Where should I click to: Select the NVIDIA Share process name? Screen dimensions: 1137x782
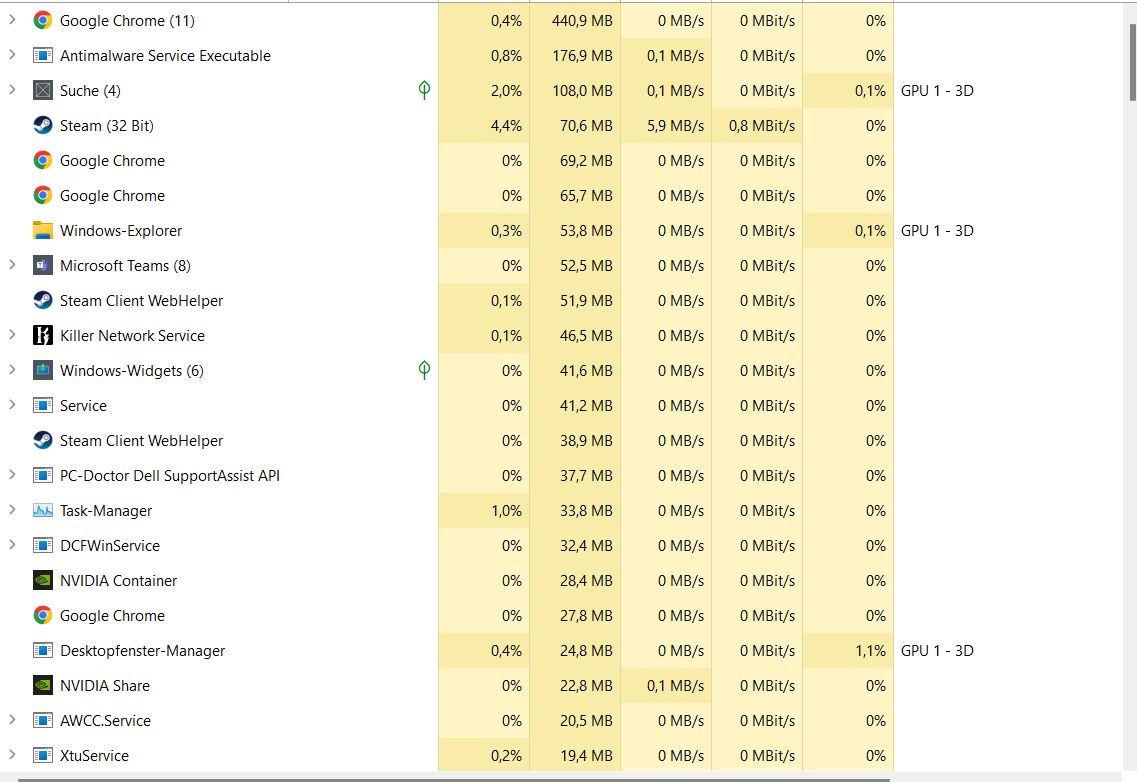[104, 686]
